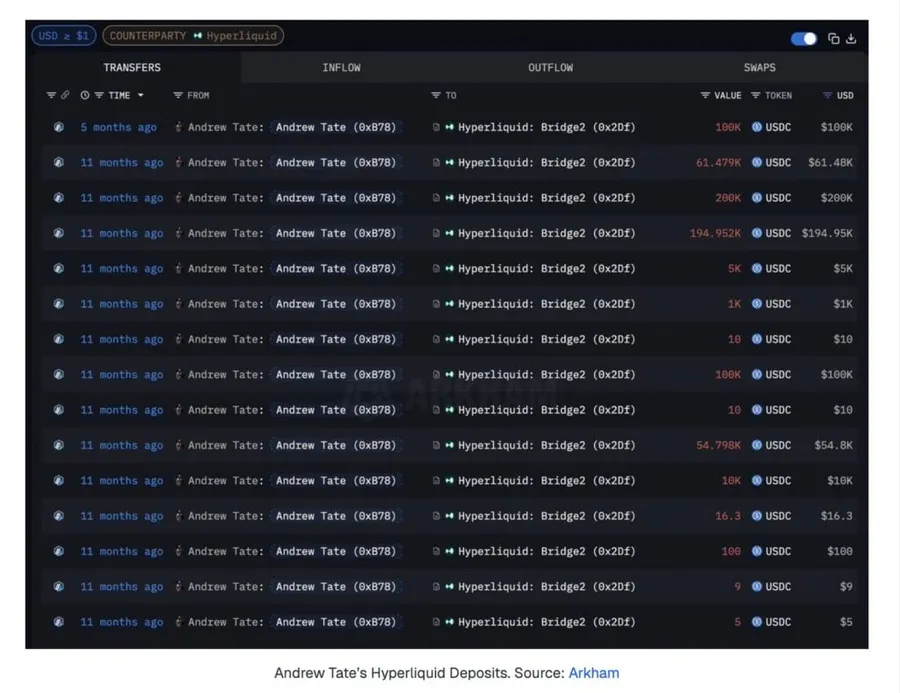Image resolution: width=900 pixels, height=693 pixels.
Task: Click the 'USD ≥ $1' filter pill
Action: [63, 35]
